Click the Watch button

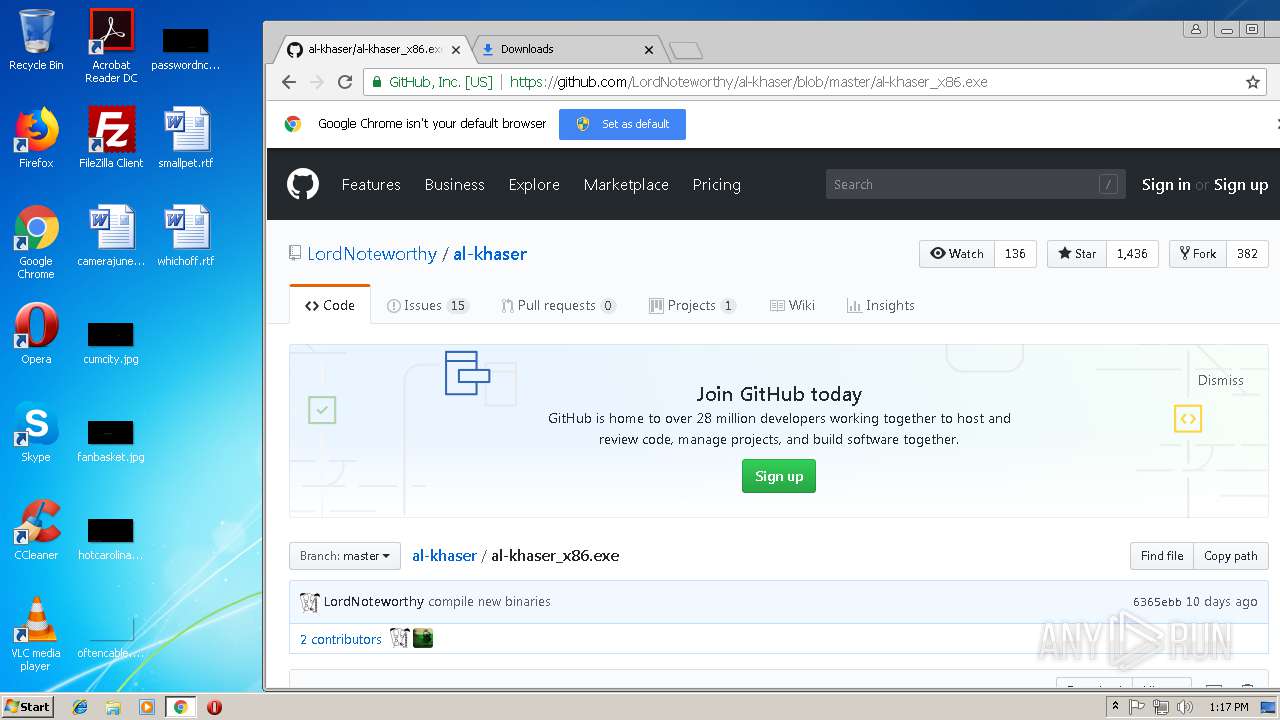[957, 254]
